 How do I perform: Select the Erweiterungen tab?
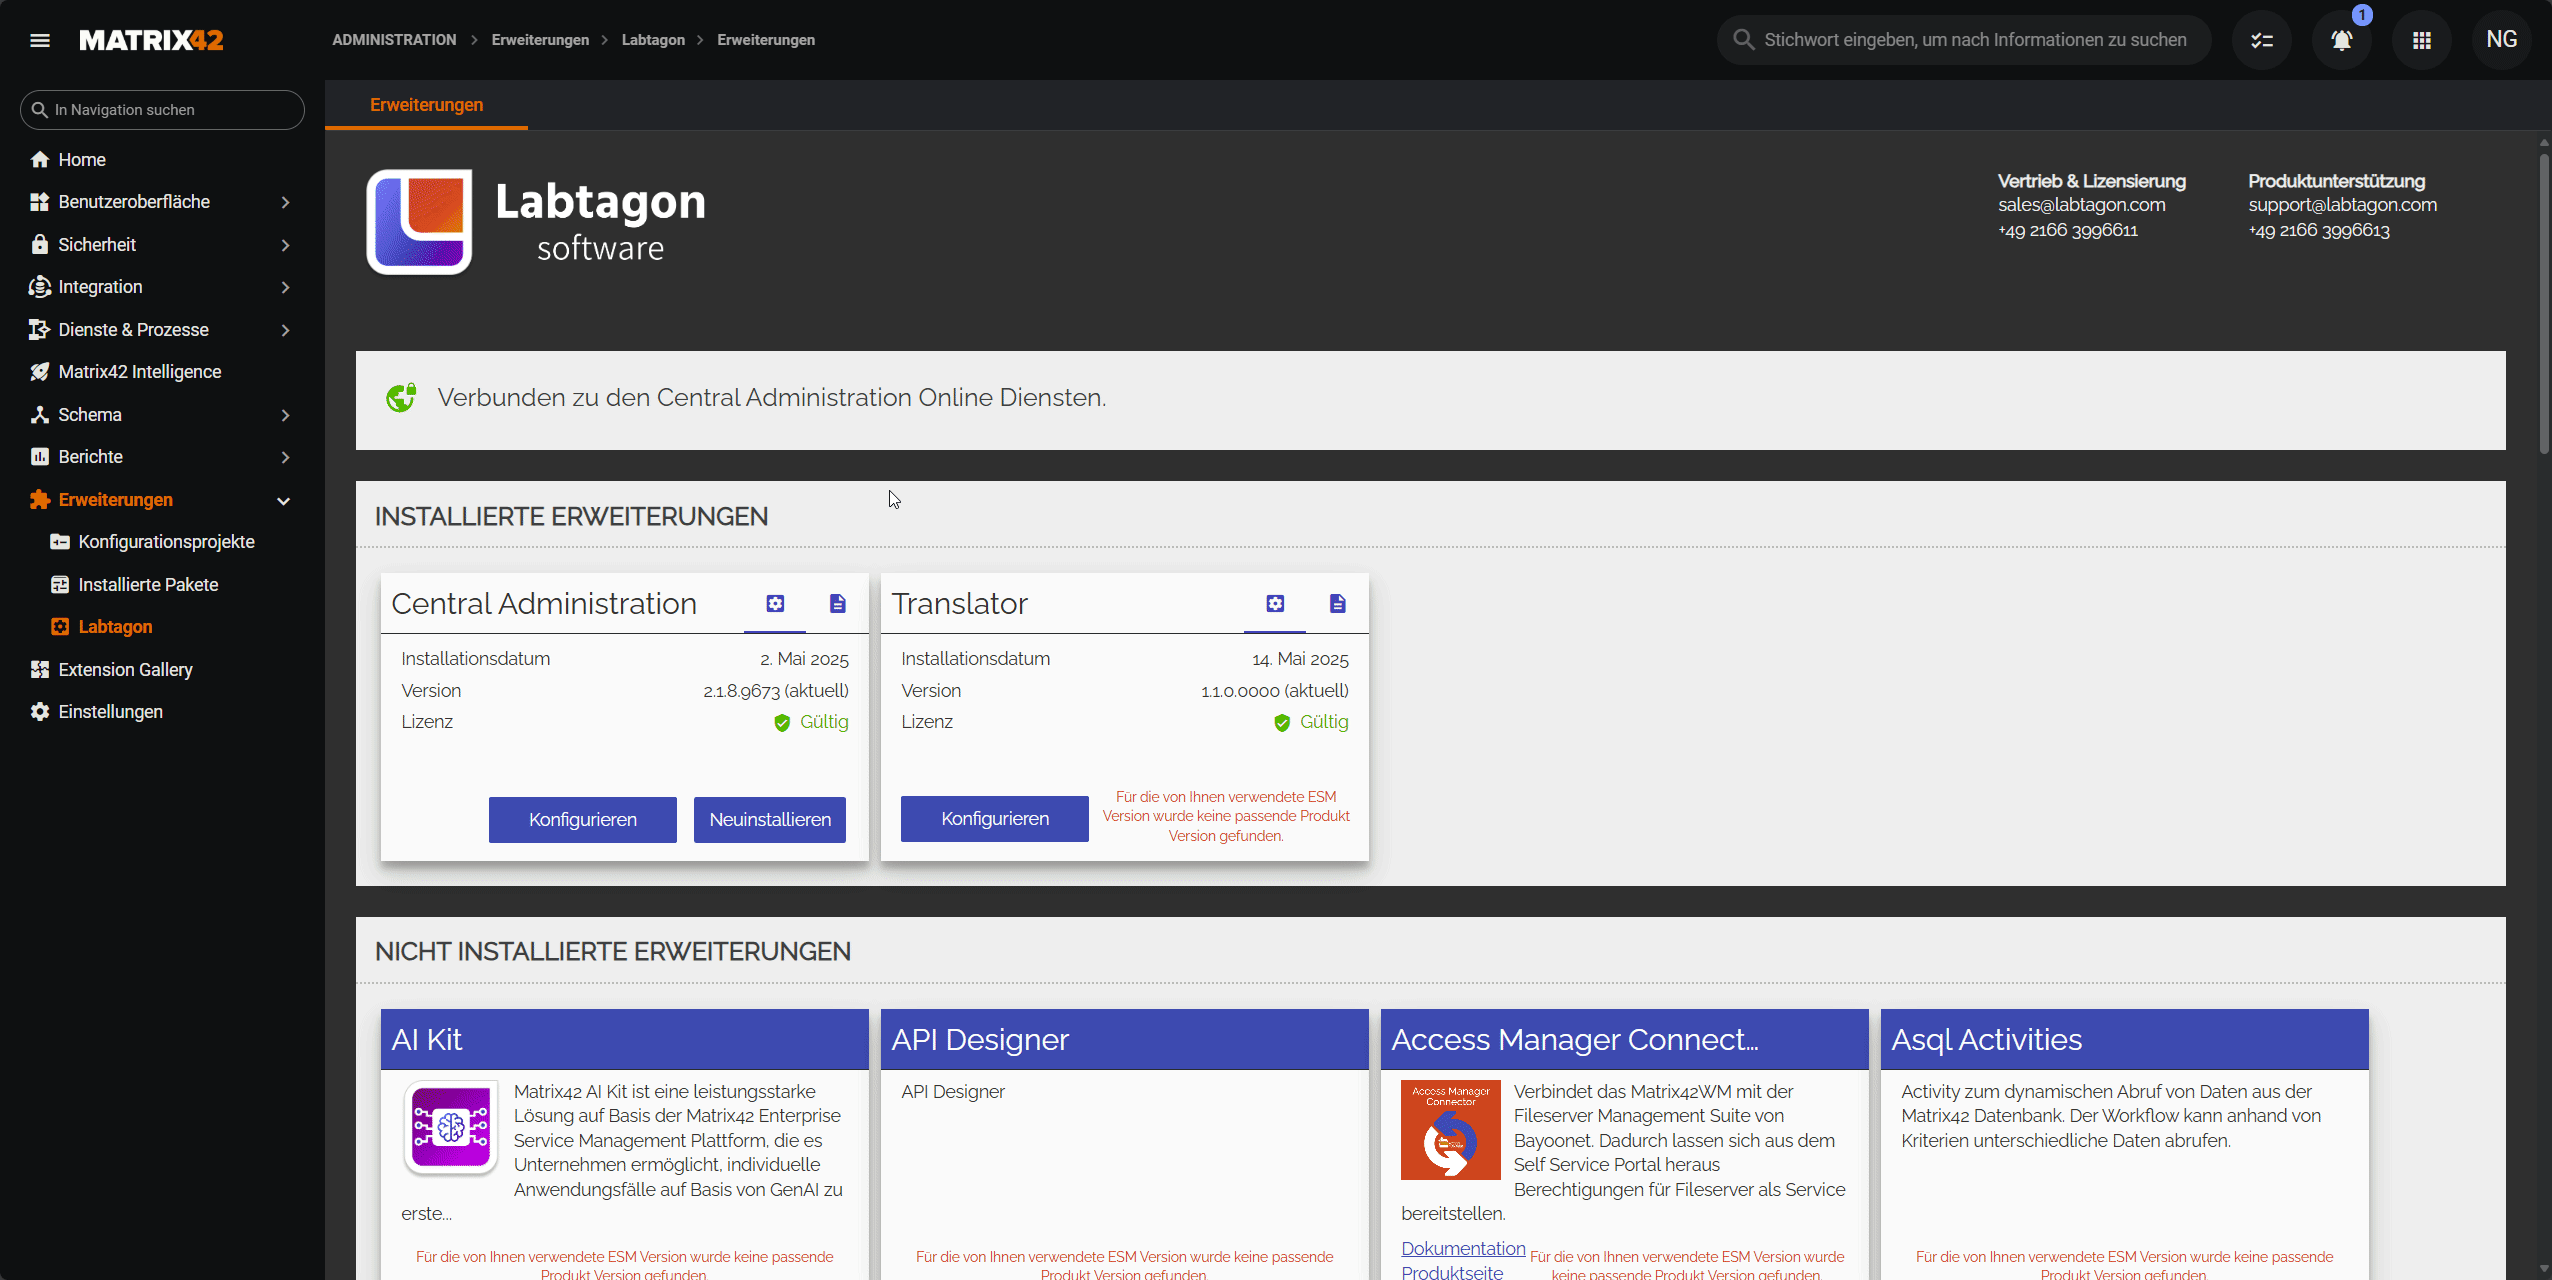click(427, 105)
